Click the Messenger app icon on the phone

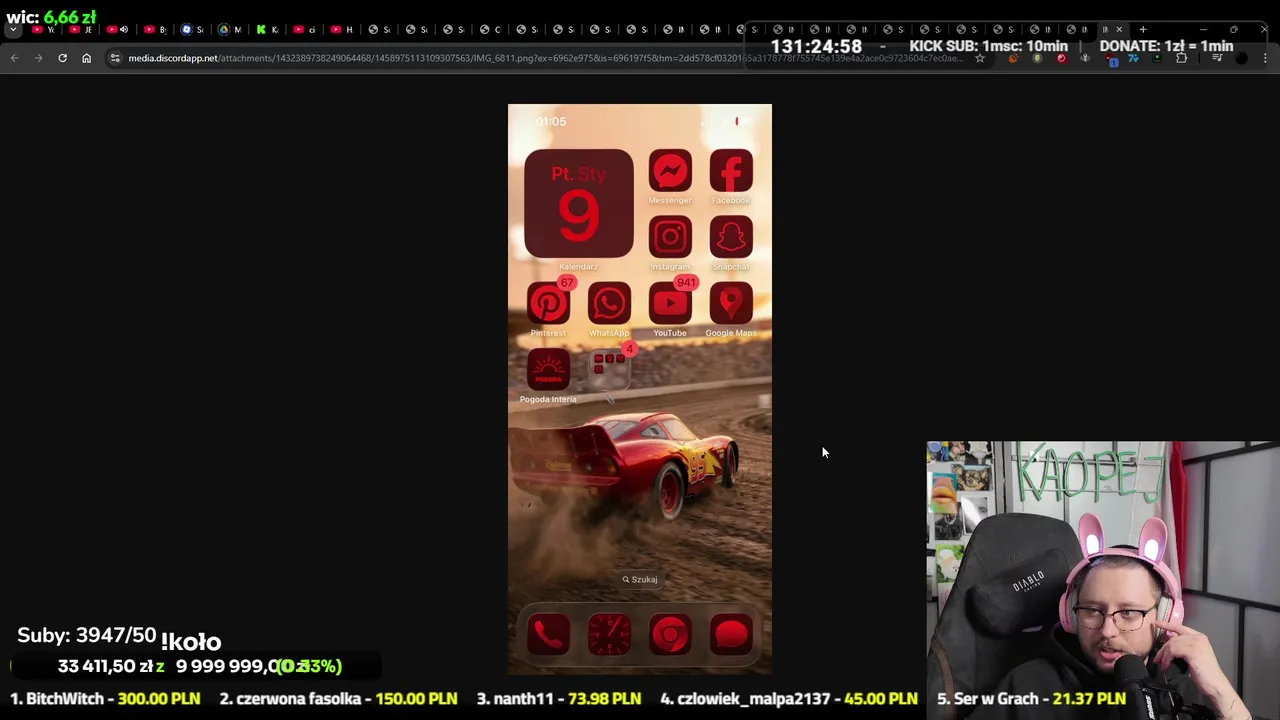pyautogui.click(x=670, y=171)
